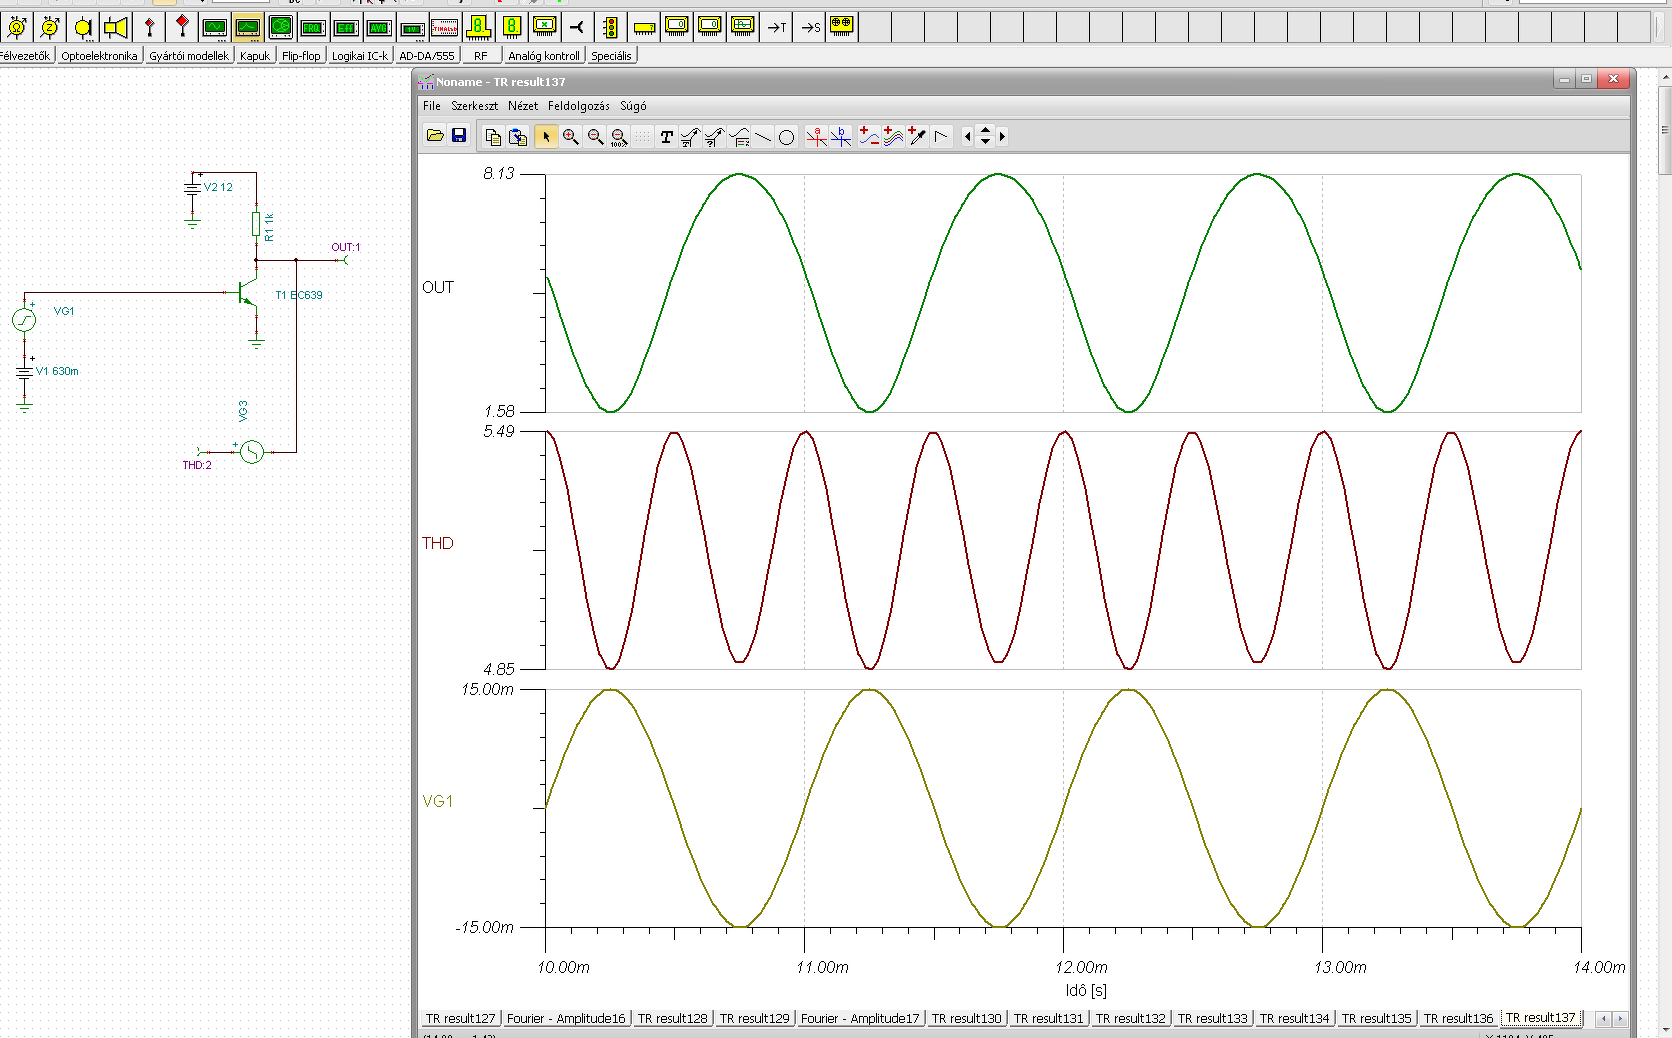Image resolution: width=1672 pixels, height=1038 pixels.
Task: Activate cursor 'a' on the diagram
Action: click(816, 137)
